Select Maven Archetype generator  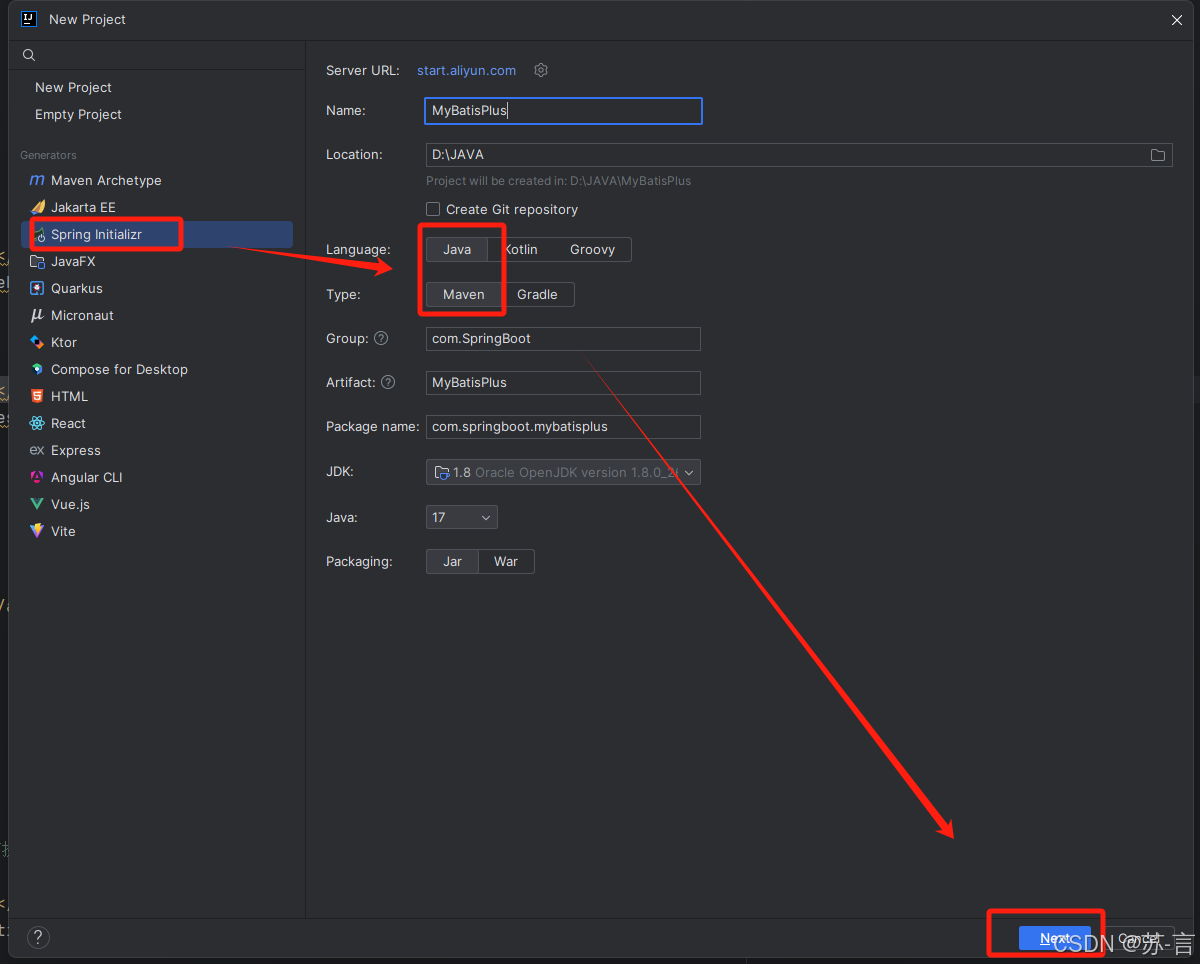tap(106, 180)
